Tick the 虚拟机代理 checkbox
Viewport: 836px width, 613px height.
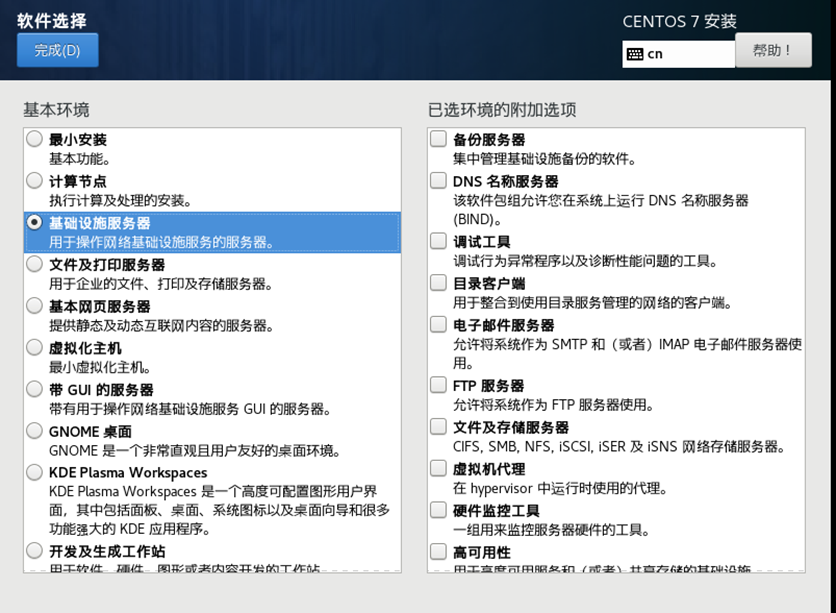click(438, 469)
